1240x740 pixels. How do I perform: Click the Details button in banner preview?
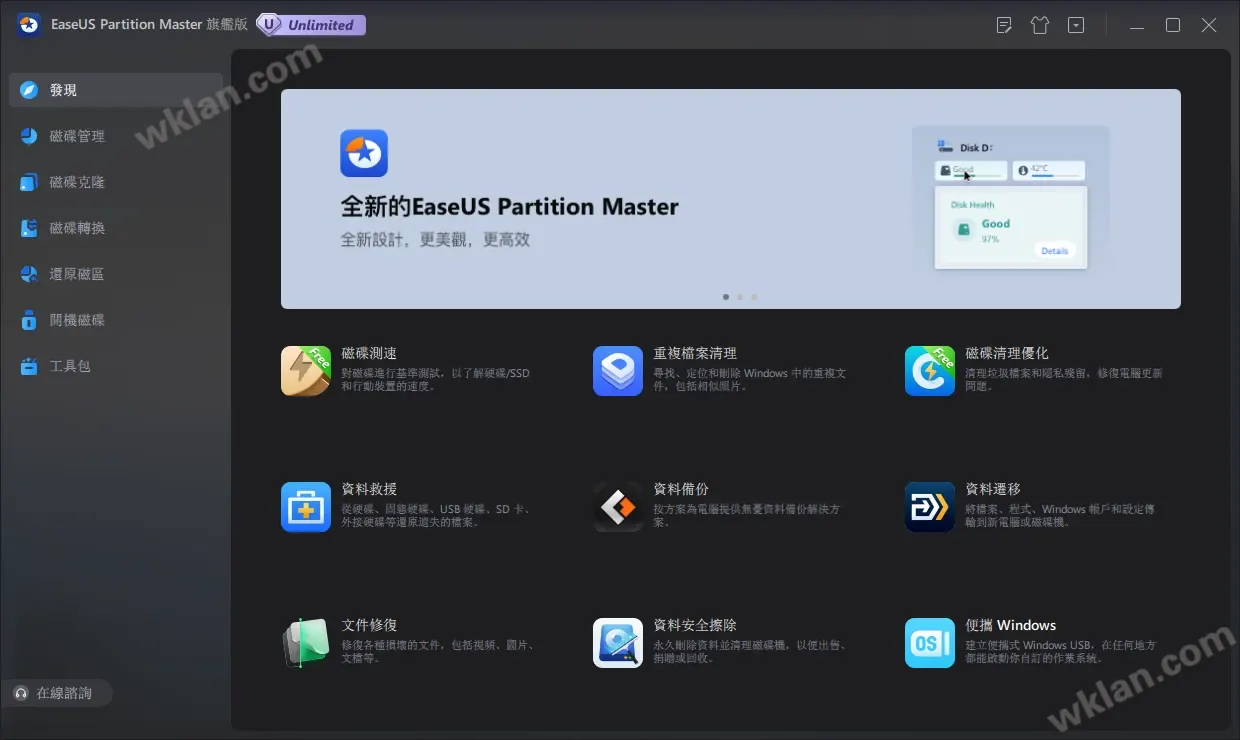1055,251
